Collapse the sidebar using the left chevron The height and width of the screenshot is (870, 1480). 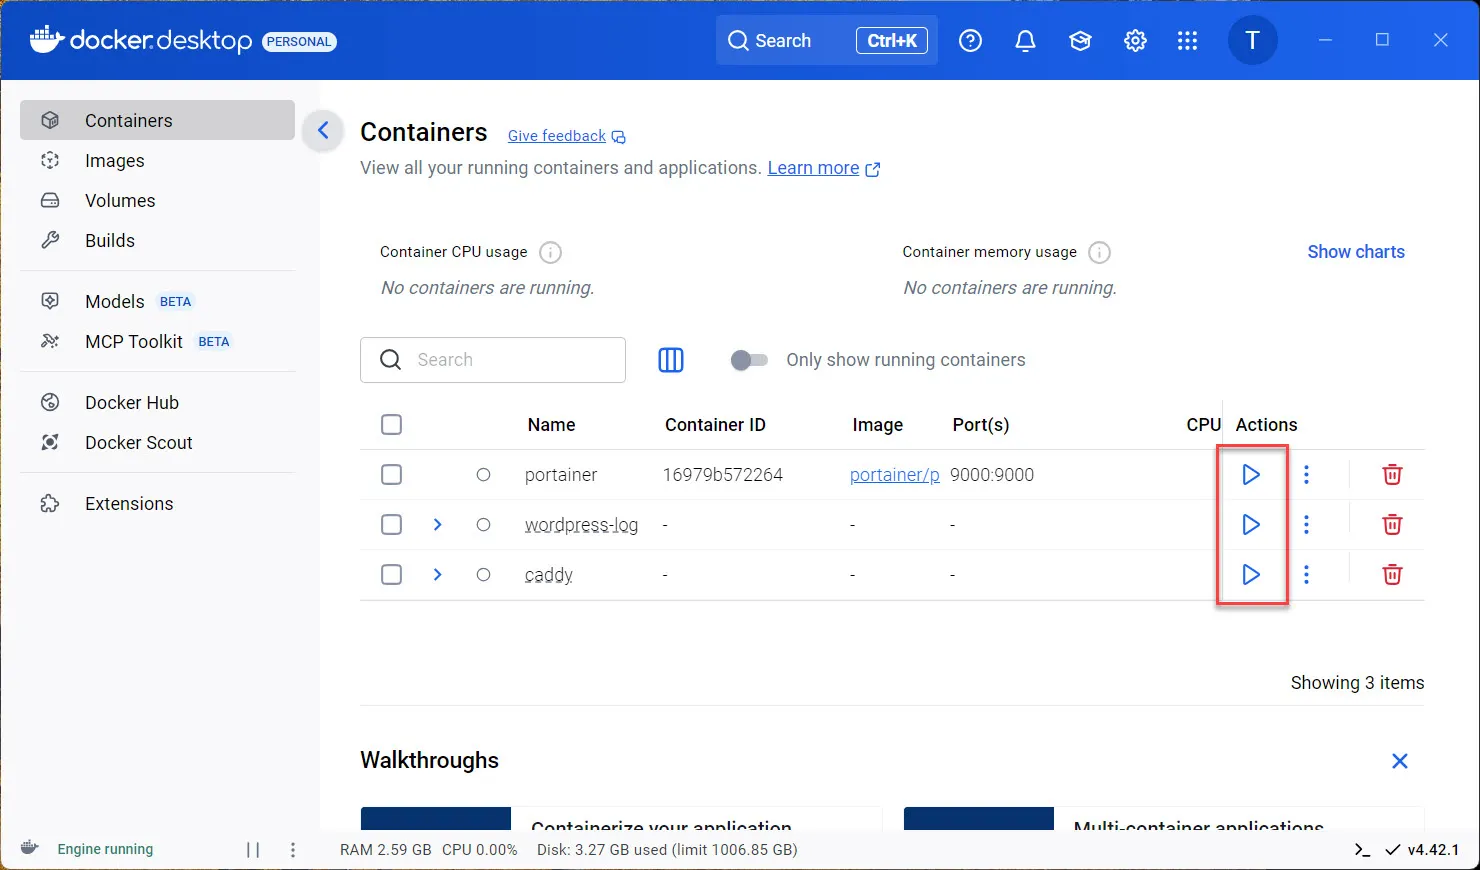[322, 130]
